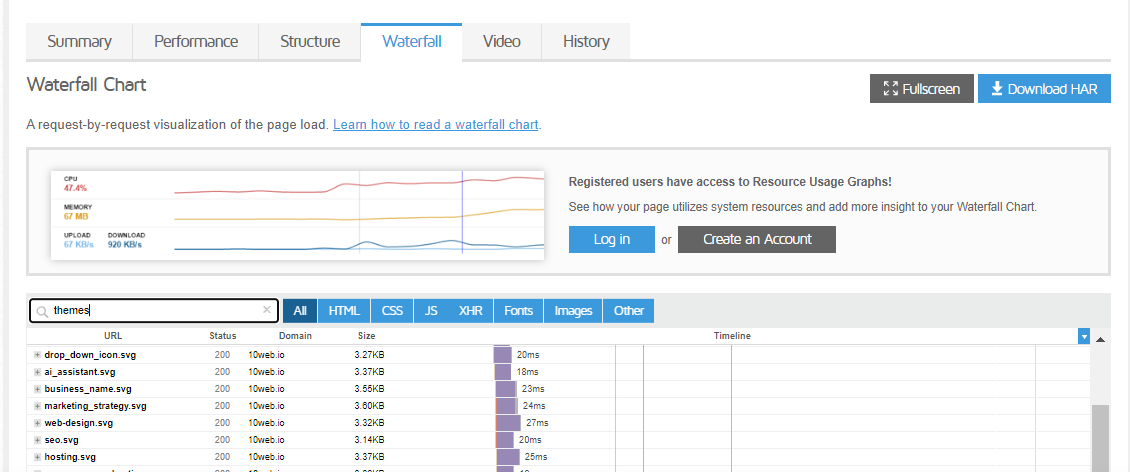Expand the seo.svg request row
1130x472 pixels.
37,440
